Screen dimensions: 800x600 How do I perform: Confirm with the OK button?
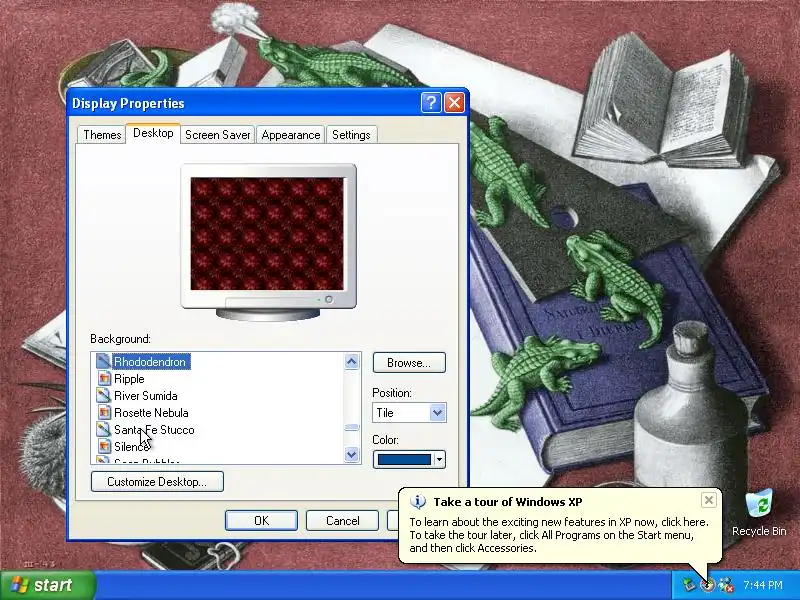pyautogui.click(x=261, y=520)
